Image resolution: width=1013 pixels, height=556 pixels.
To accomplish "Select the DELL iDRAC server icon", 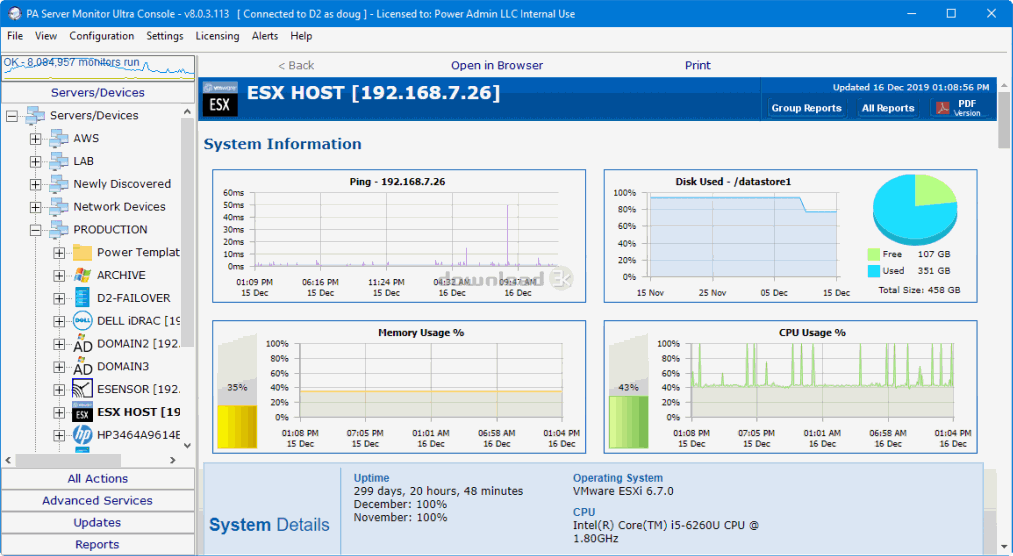I will 83,321.
